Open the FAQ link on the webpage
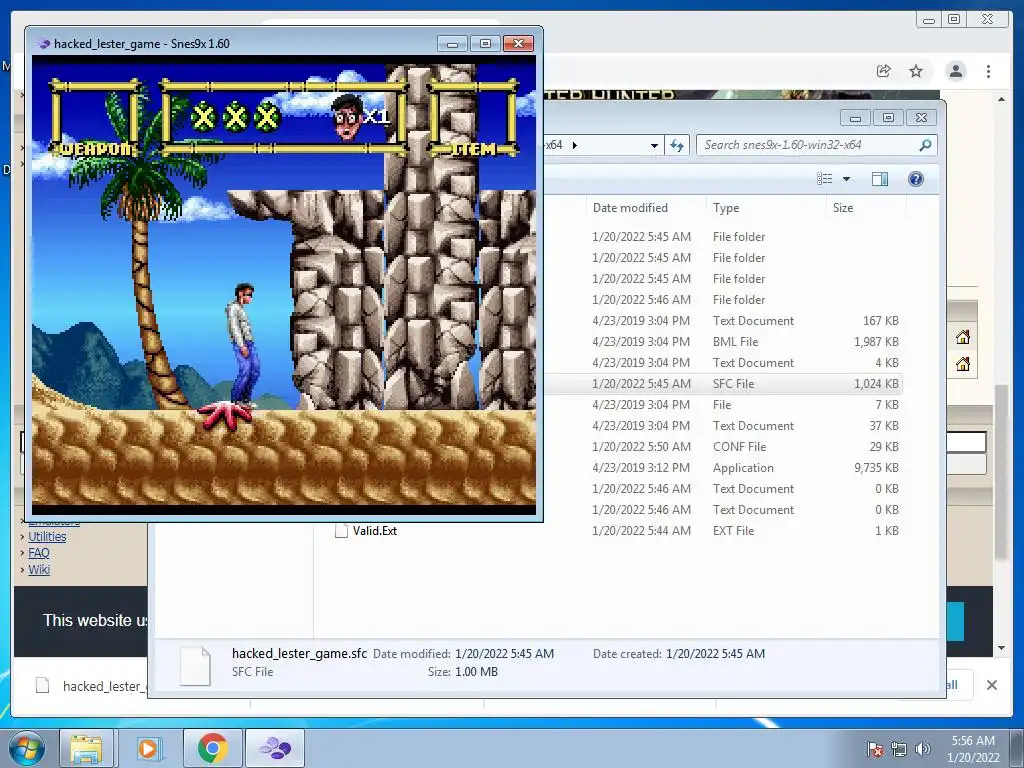 click(x=39, y=553)
